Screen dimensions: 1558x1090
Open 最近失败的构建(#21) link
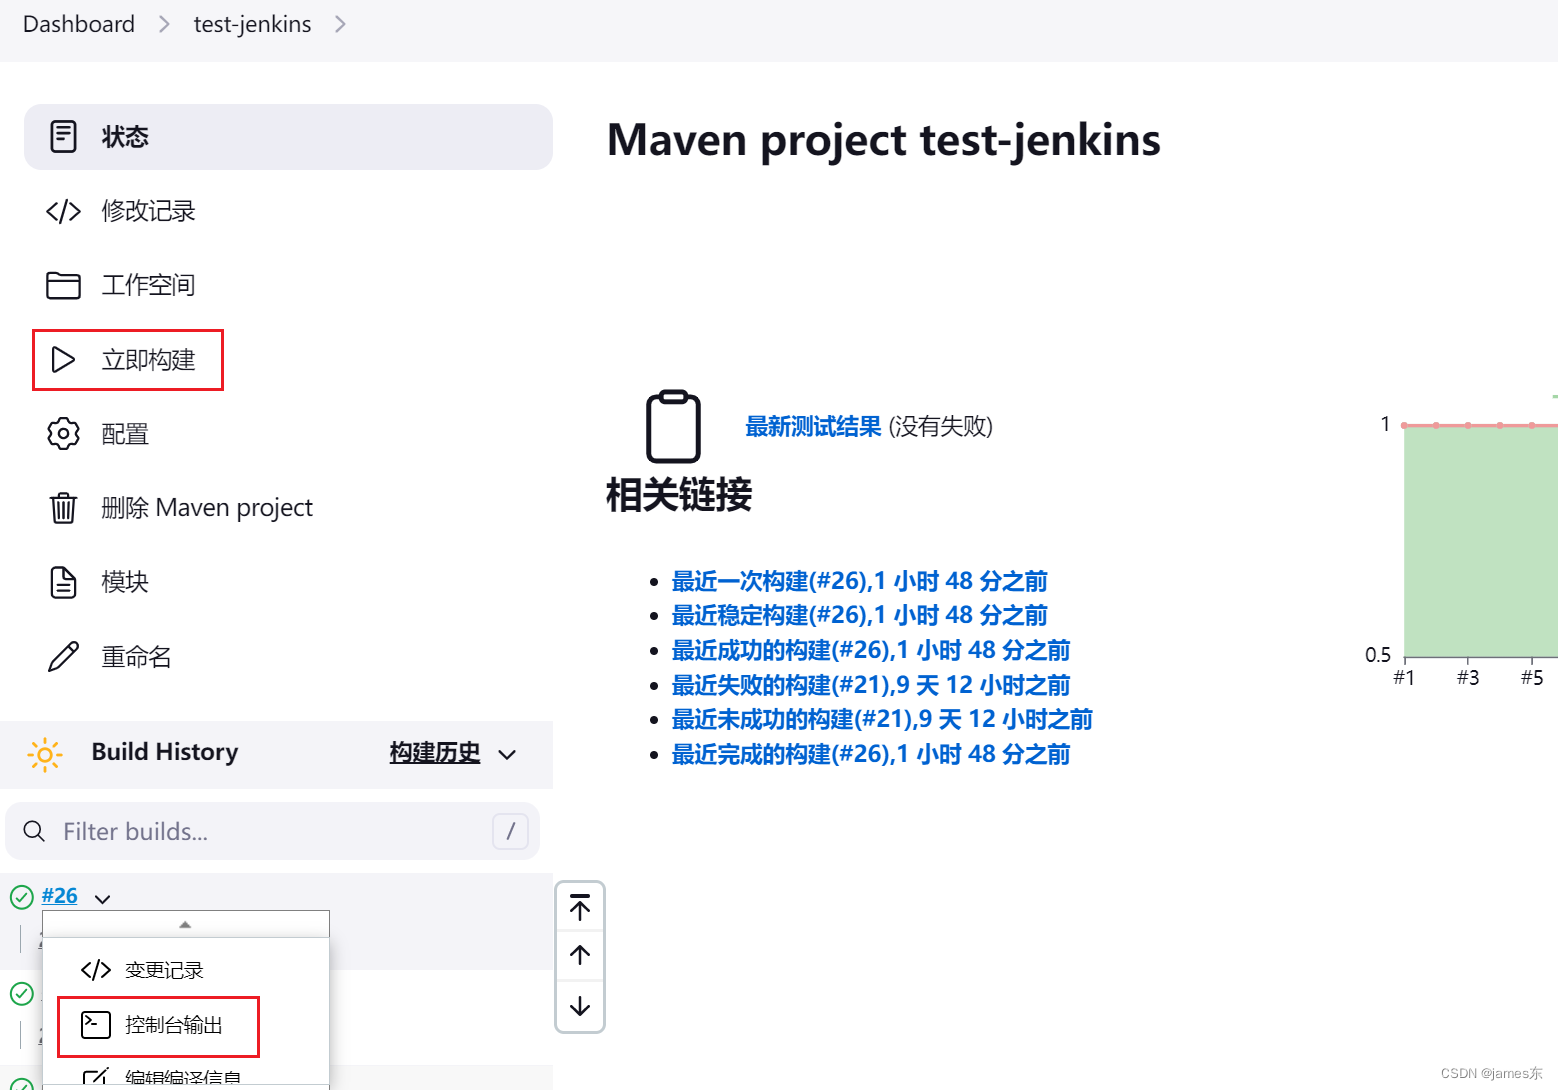[870, 685]
